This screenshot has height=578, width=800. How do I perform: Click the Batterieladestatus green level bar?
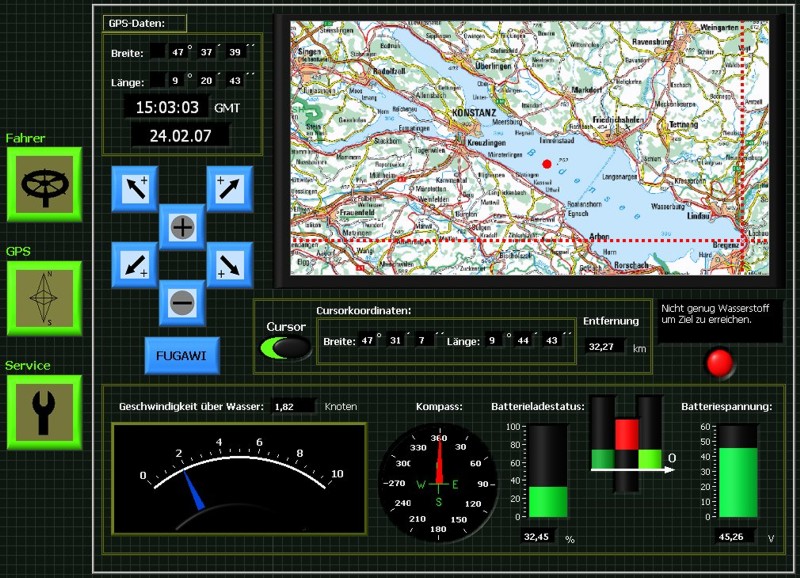(547, 500)
